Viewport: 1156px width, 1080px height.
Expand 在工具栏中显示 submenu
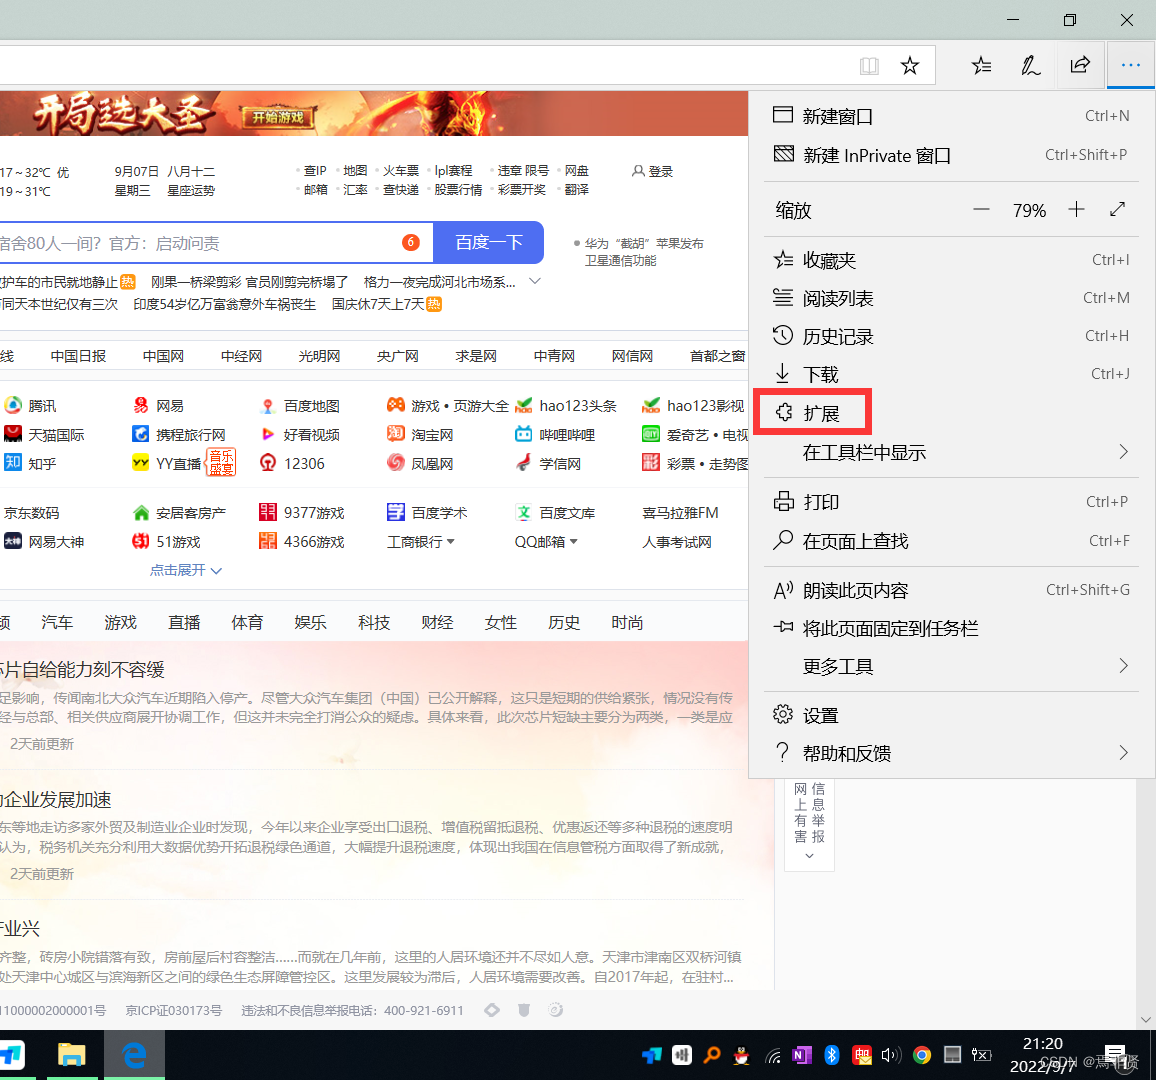tap(951, 452)
